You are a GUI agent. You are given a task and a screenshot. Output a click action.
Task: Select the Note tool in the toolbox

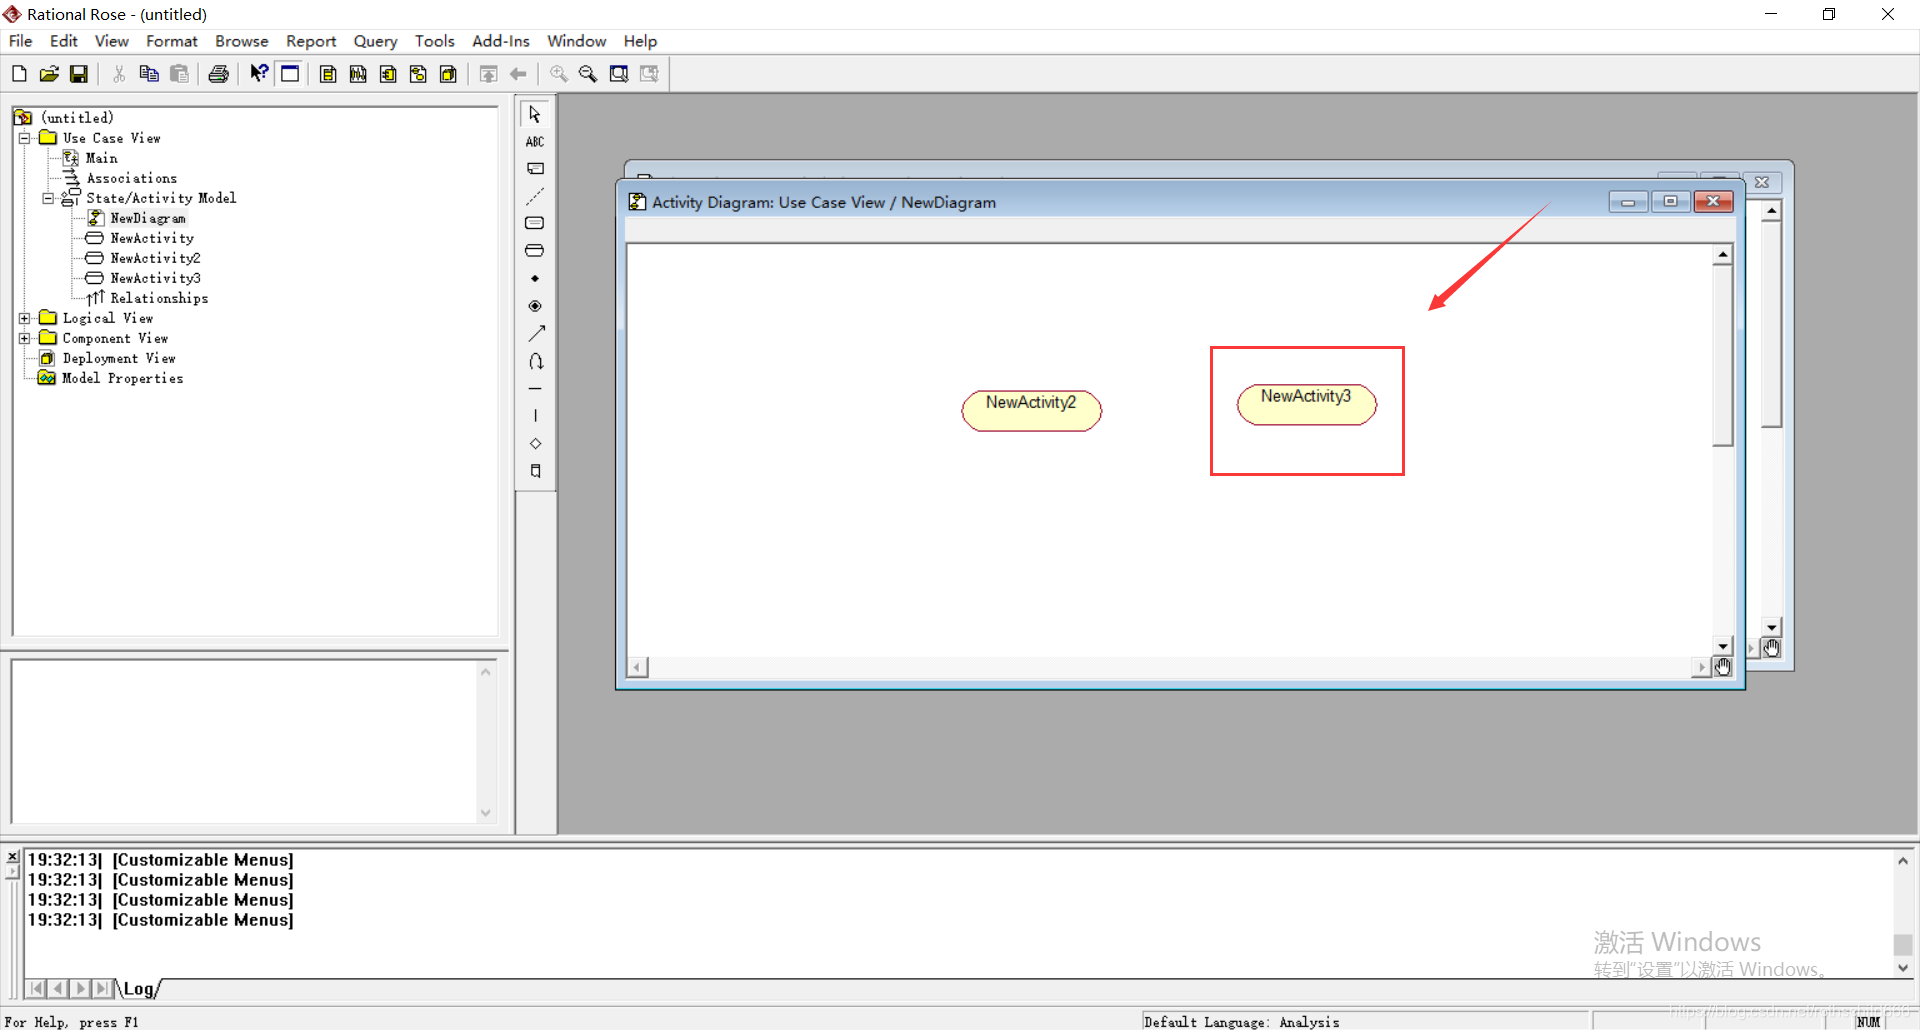pyautogui.click(x=535, y=169)
